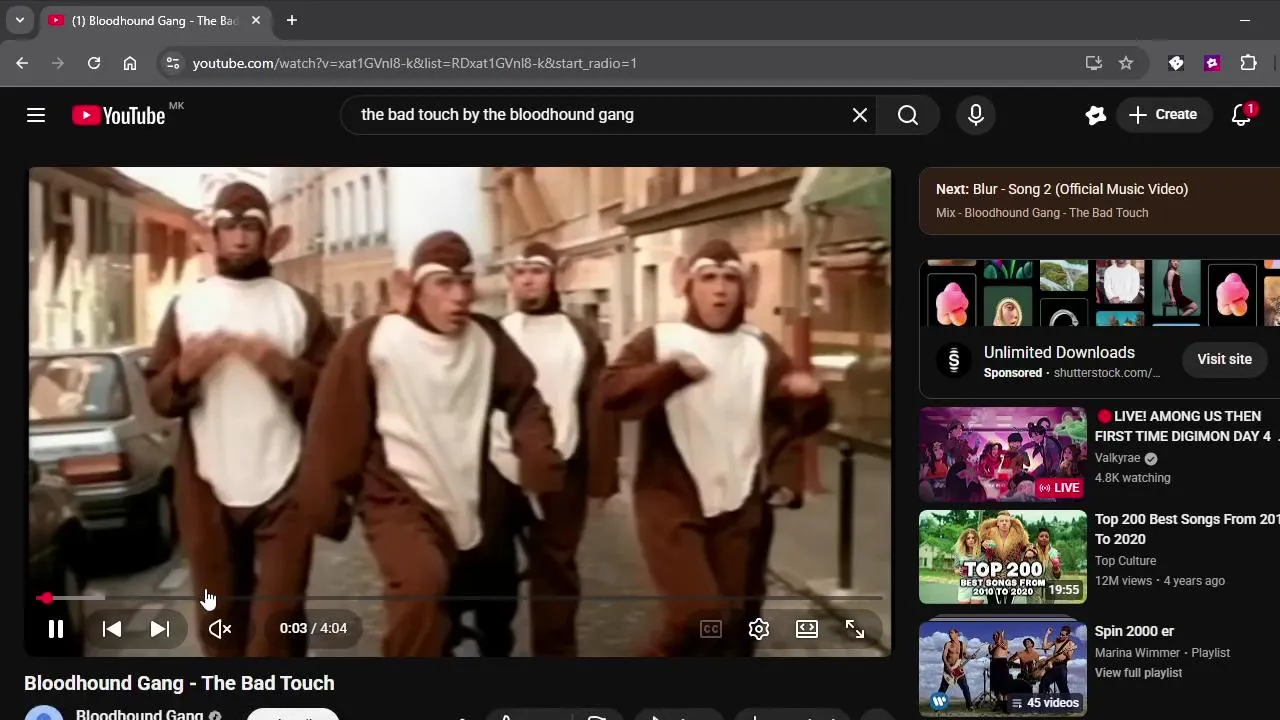The height and width of the screenshot is (720, 1280).
Task: Click the purple extension icon
Action: pyautogui.click(x=1213, y=63)
